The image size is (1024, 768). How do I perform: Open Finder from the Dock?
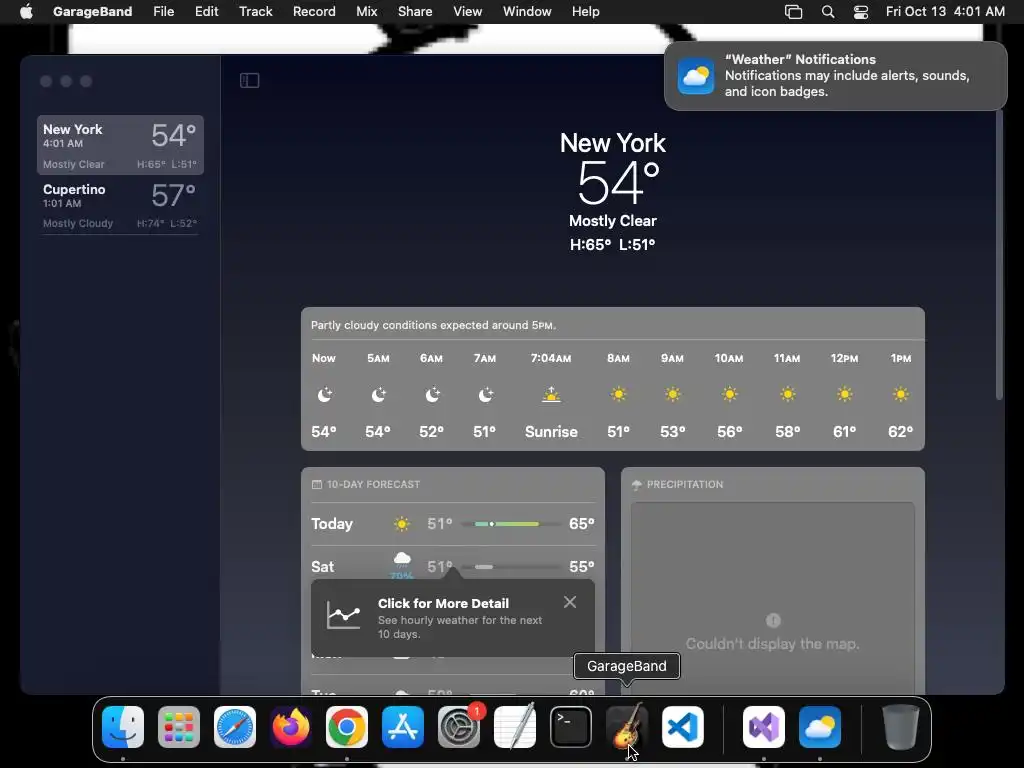(x=123, y=727)
